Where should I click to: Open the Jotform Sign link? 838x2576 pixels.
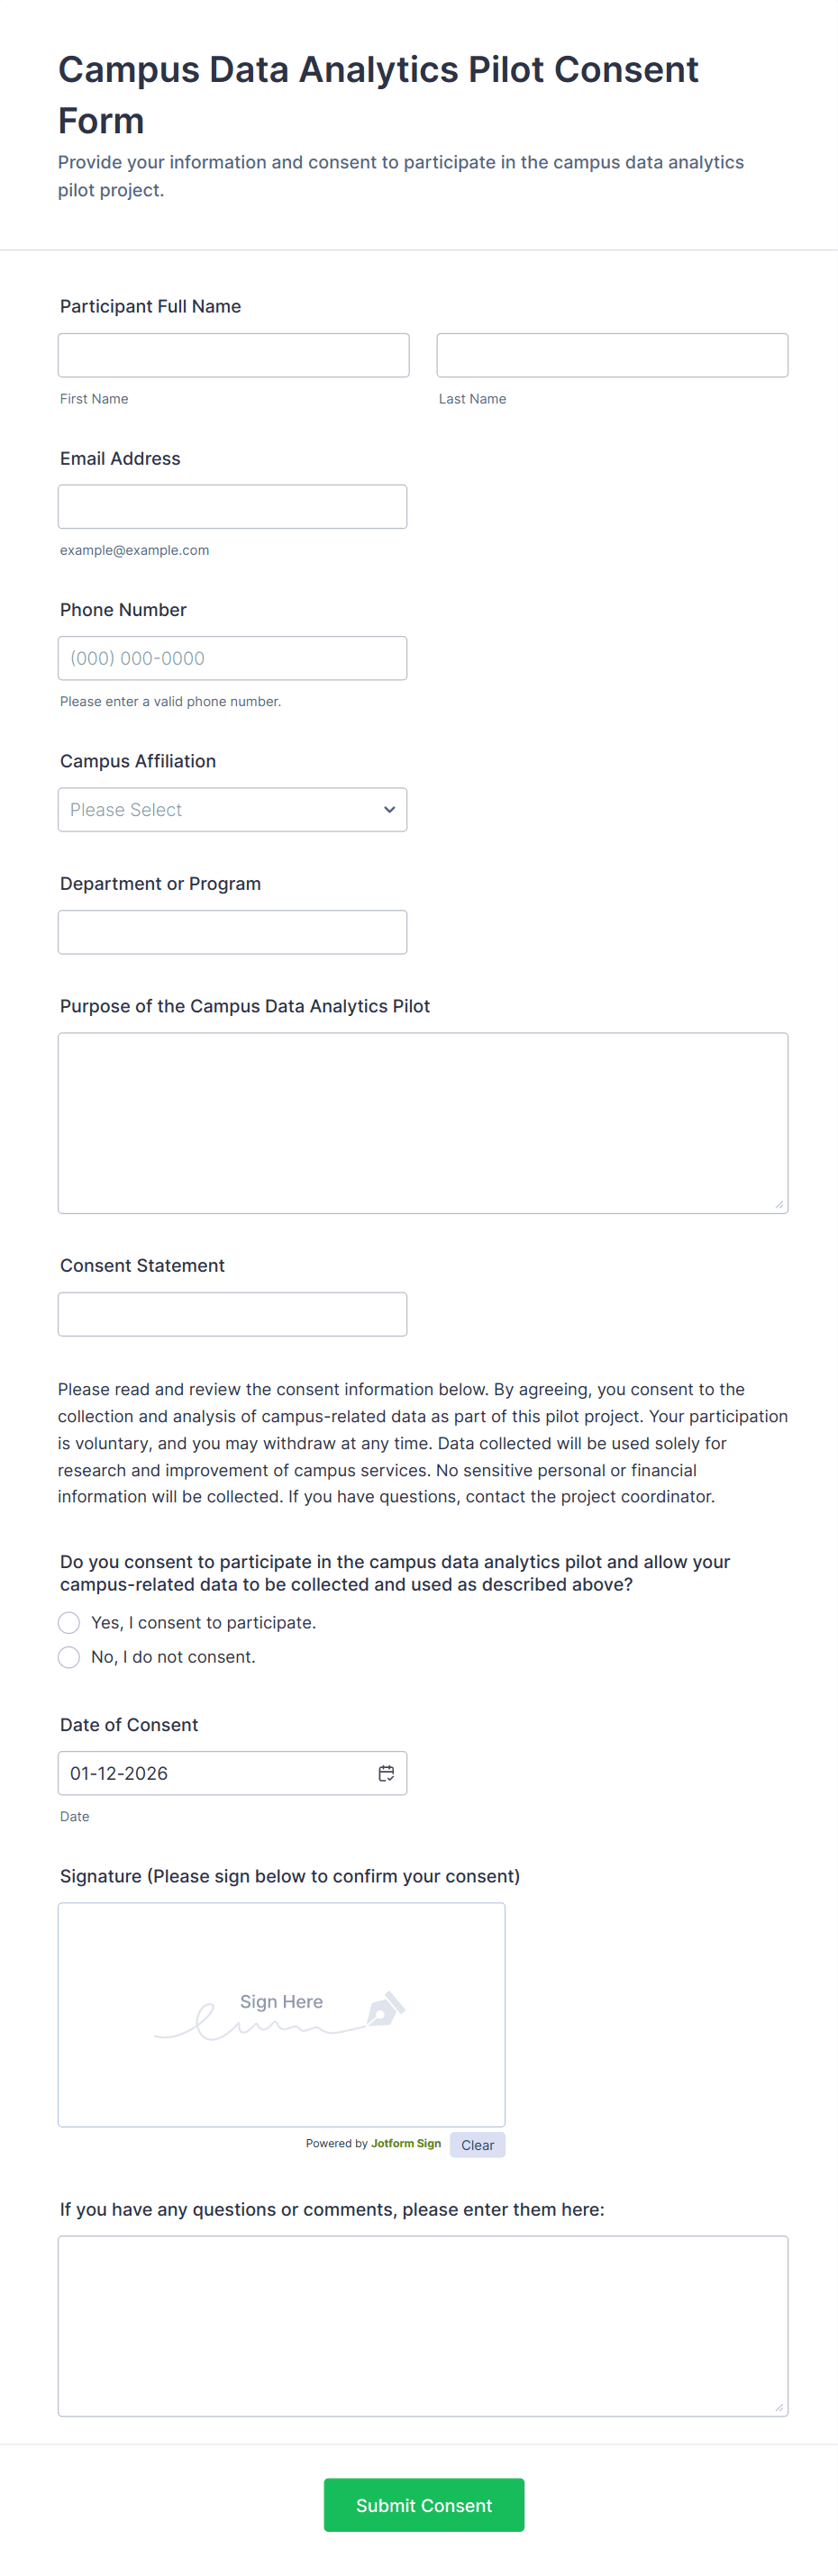(x=405, y=2144)
